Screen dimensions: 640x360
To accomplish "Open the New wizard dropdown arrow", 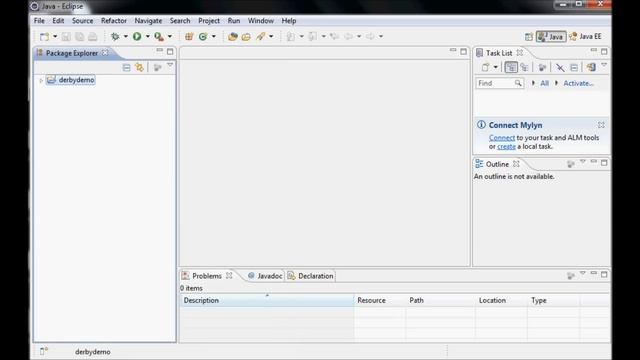I will (x=55, y=36).
